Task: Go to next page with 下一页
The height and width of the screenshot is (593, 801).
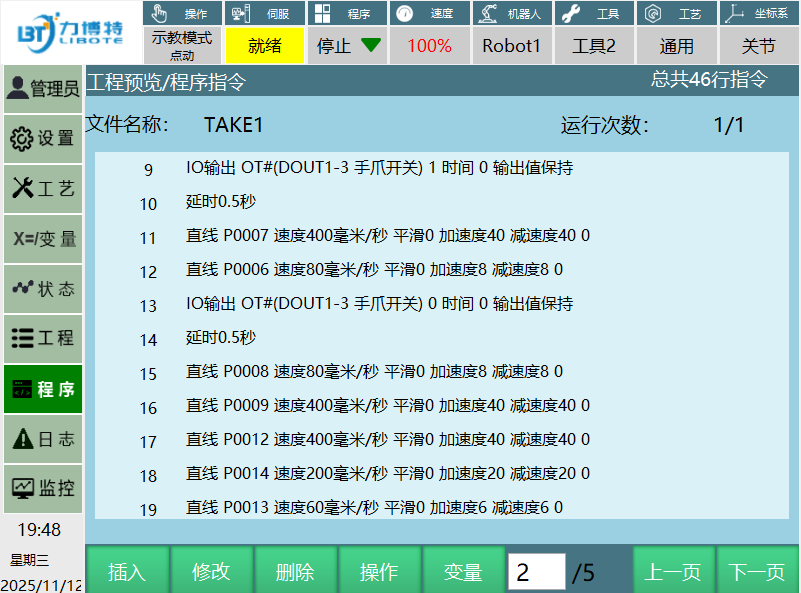Action: point(757,572)
